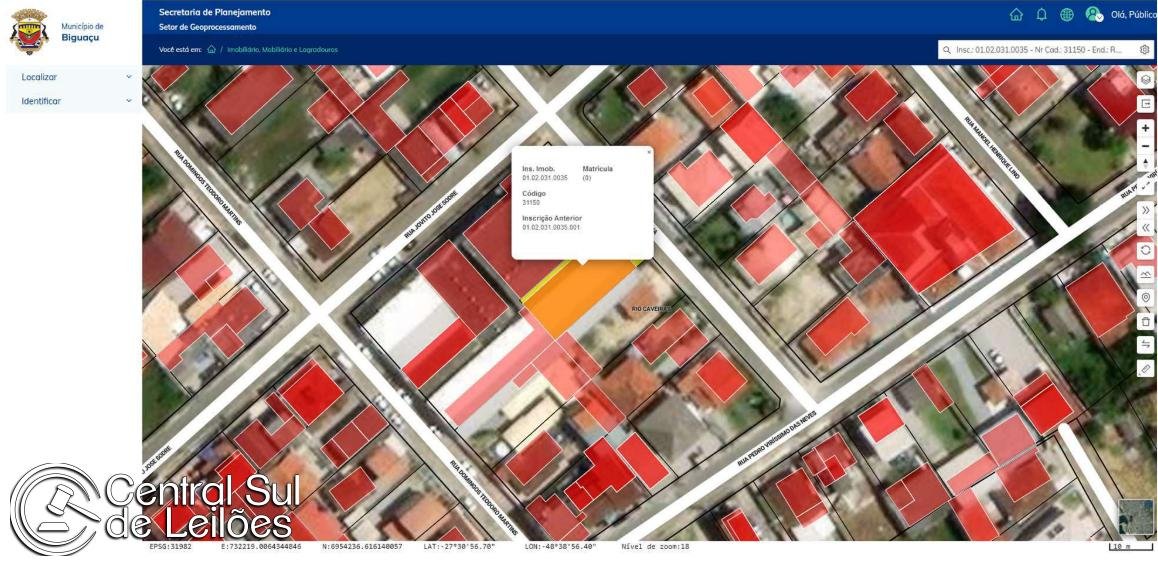Open the map layers panel
The height and width of the screenshot is (566, 1158).
[x=1146, y=80]
